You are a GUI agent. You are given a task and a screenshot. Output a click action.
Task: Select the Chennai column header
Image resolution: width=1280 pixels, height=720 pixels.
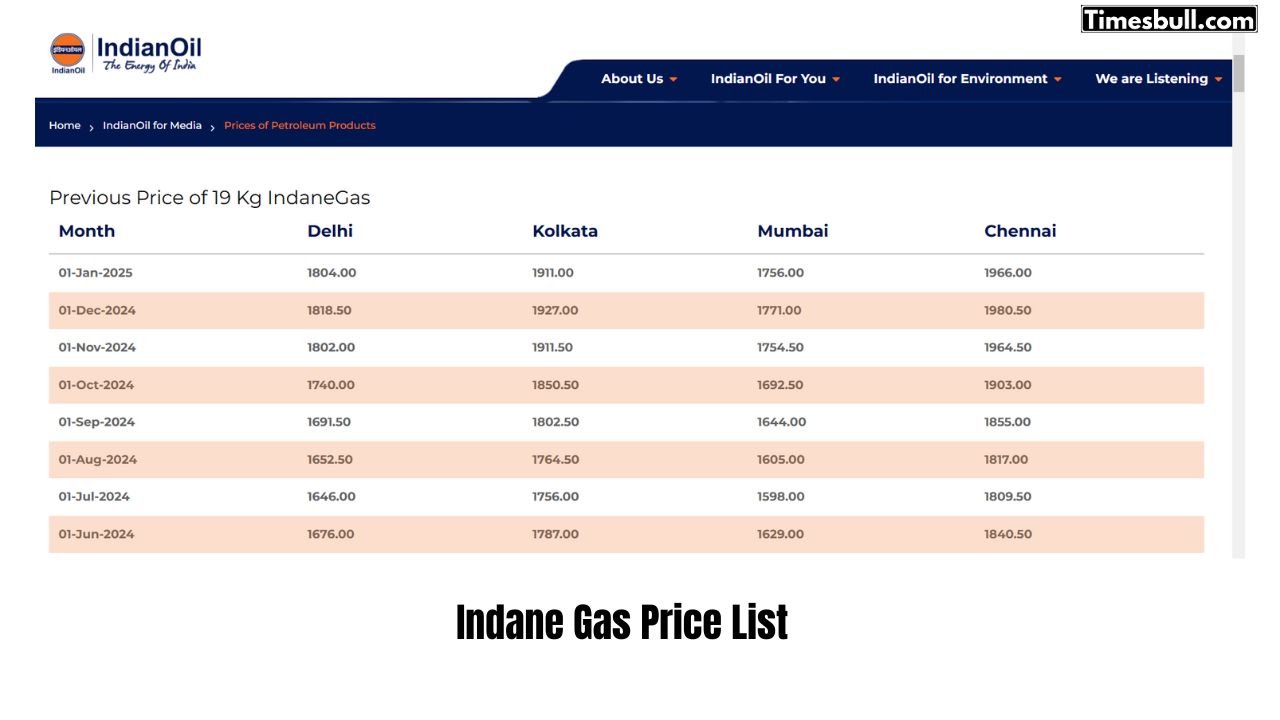coord(1020,231)
